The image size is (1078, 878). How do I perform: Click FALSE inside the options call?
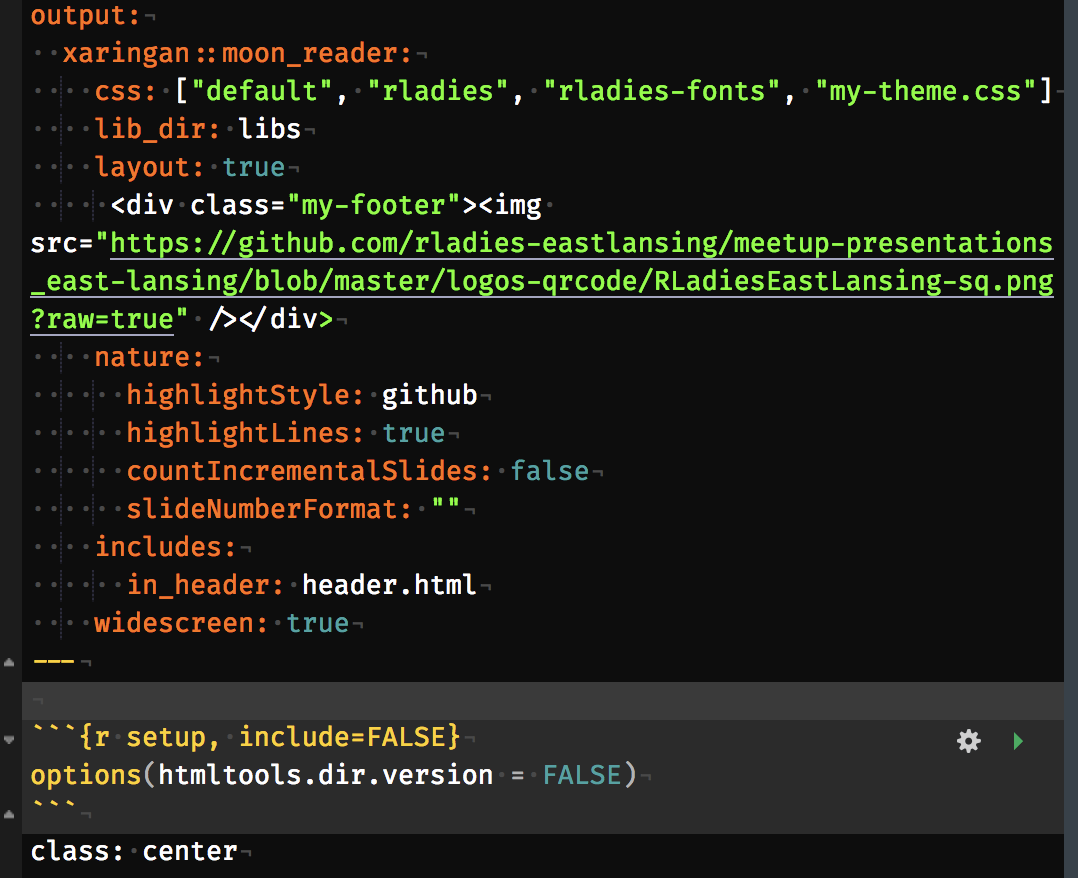pyautogui.click(x=582, y=775)
